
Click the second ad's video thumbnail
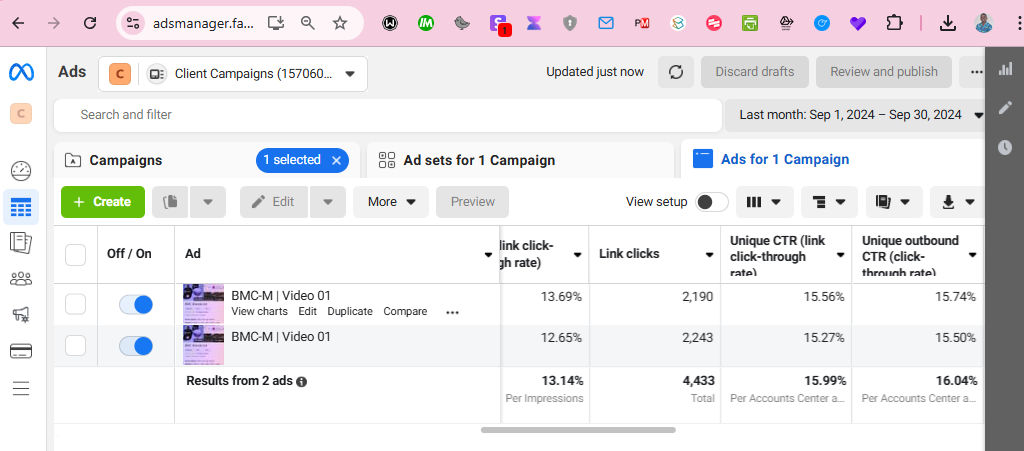tap(203, 345)
